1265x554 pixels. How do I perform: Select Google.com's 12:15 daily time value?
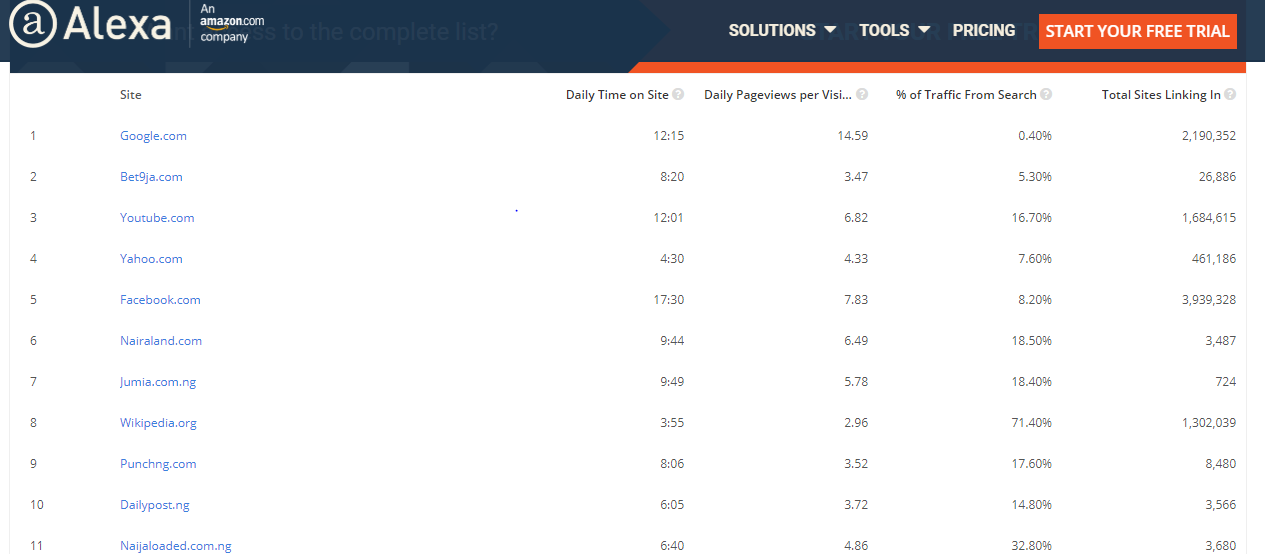[668, 136]
